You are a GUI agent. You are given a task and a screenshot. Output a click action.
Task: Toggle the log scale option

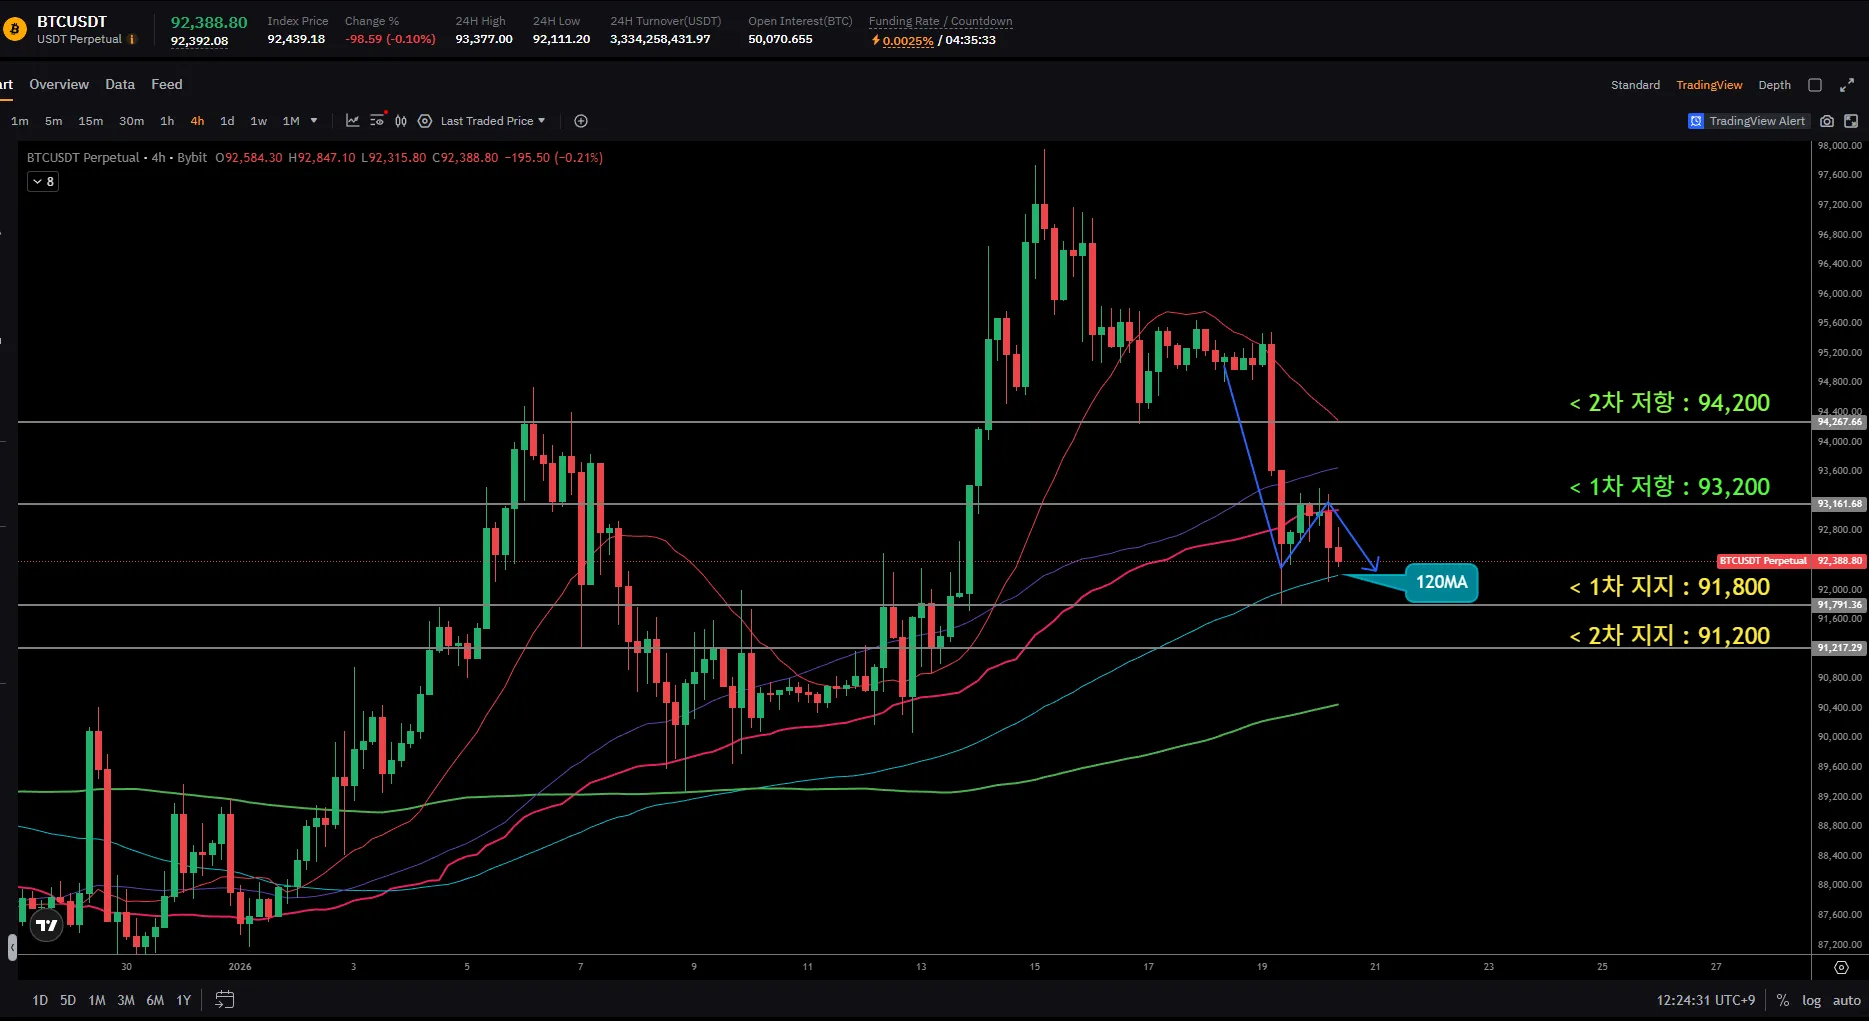point(1811,1000)
